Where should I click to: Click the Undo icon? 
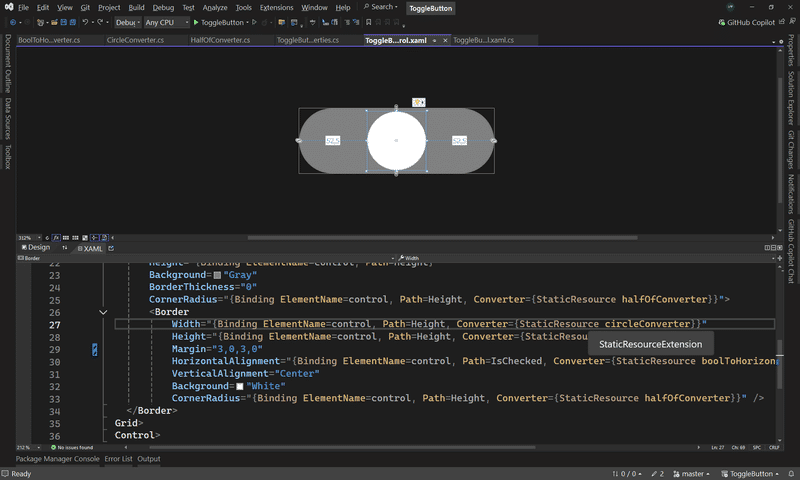[x=85, y=22]
